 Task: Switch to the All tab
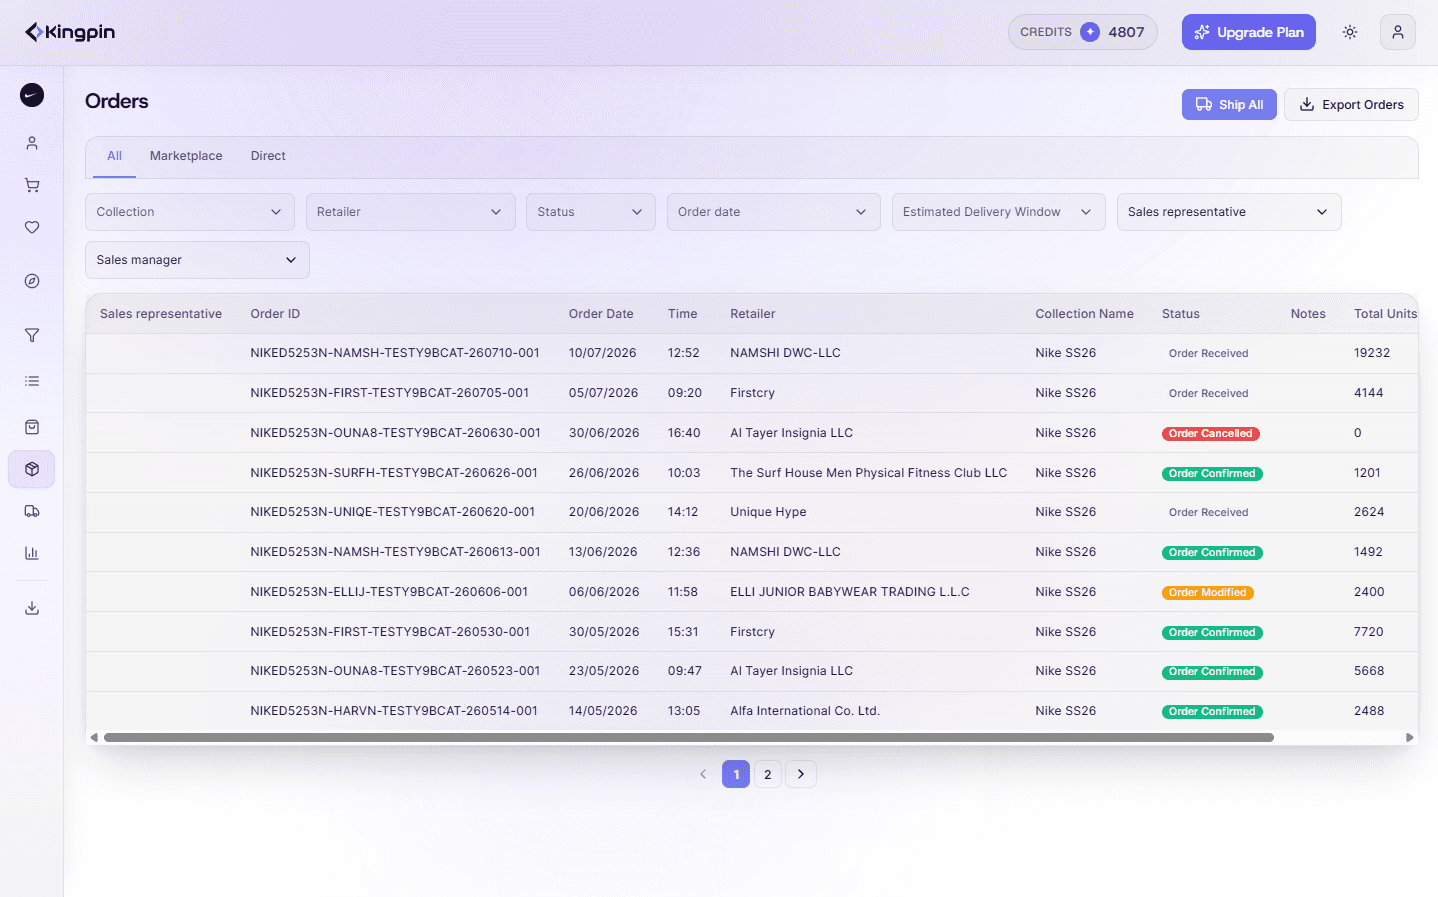pyautogui.click(x=115, y=156)
